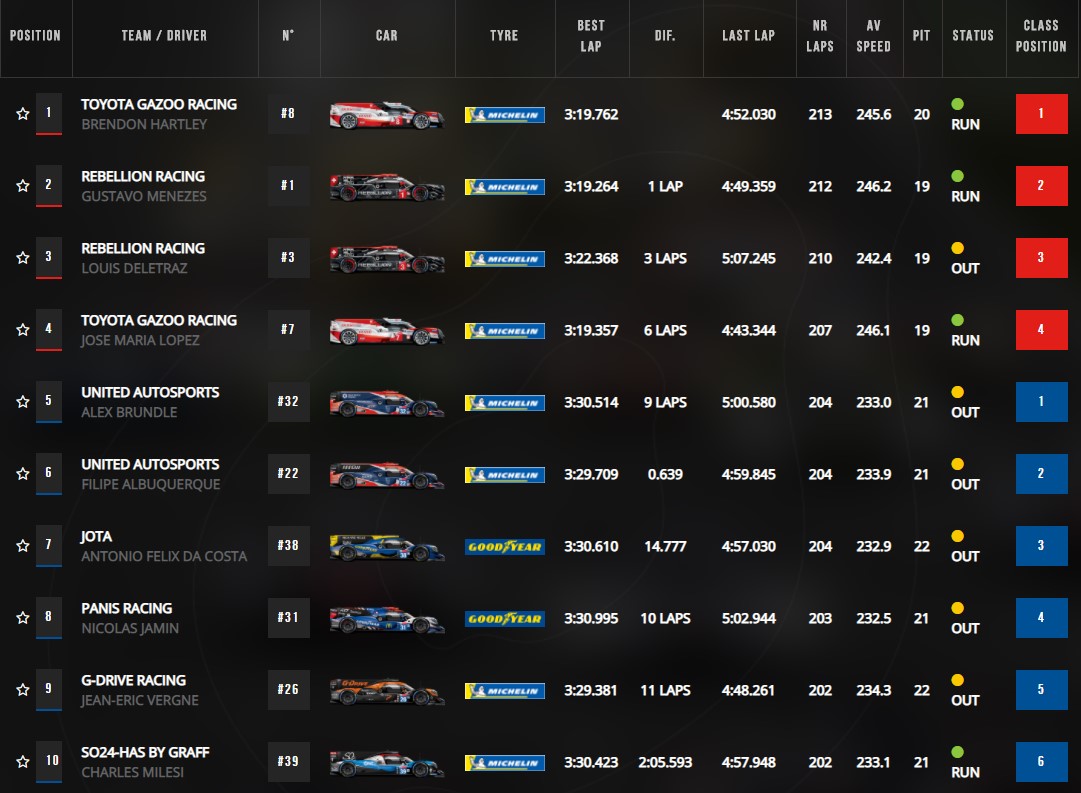Image resolution: width=1081 pixels, height=793 pixels.
Task: Click the NR Laps column header
Action: 820,36
